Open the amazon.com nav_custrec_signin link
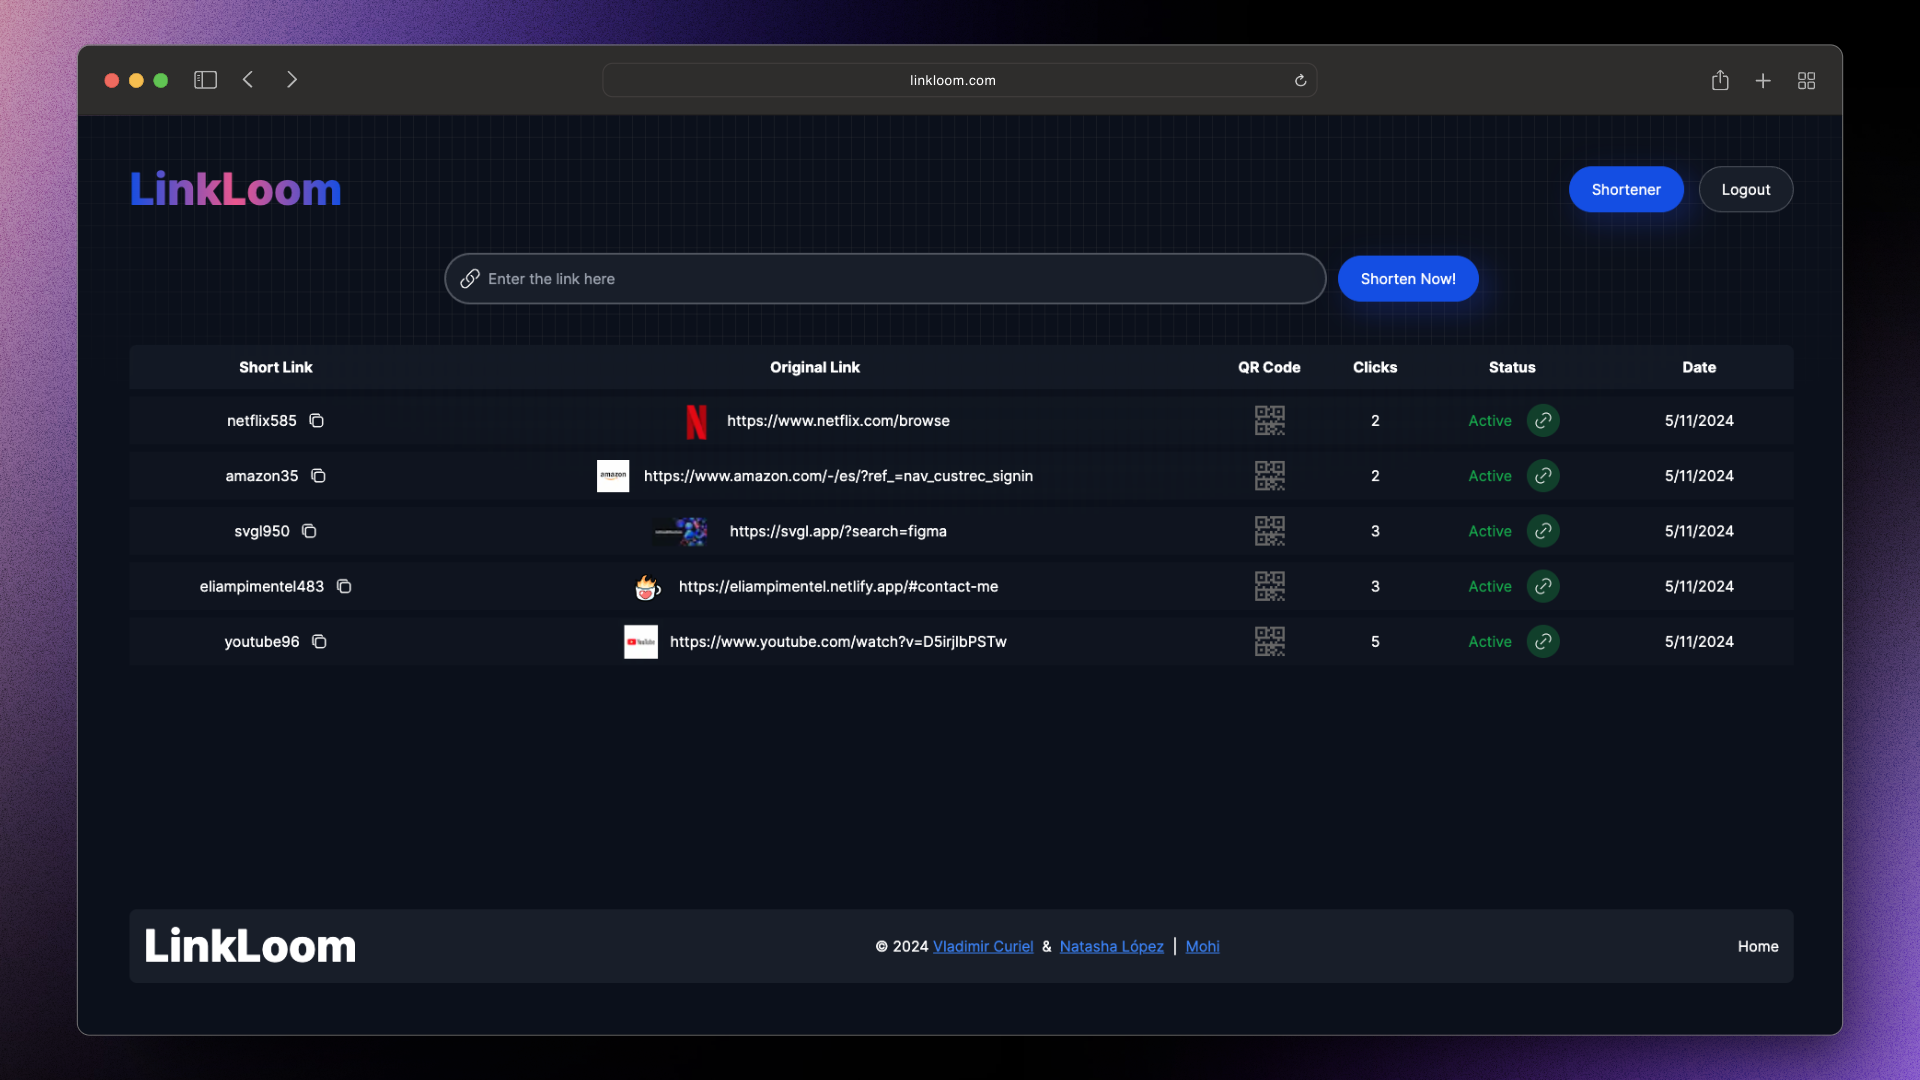This screenshot has width=1920, height=1080. [838, 476]
